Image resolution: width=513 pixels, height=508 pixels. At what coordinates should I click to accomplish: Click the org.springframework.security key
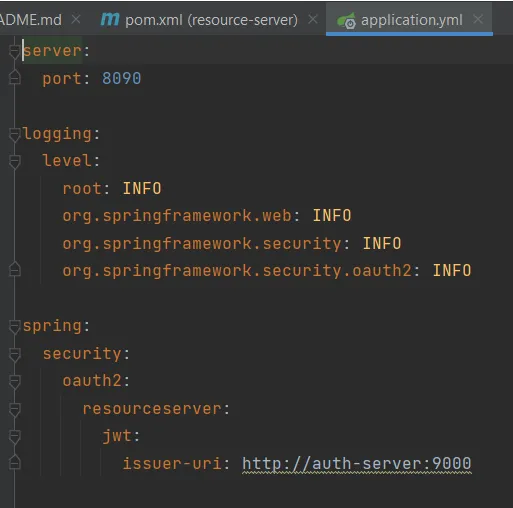coord(202,244)
